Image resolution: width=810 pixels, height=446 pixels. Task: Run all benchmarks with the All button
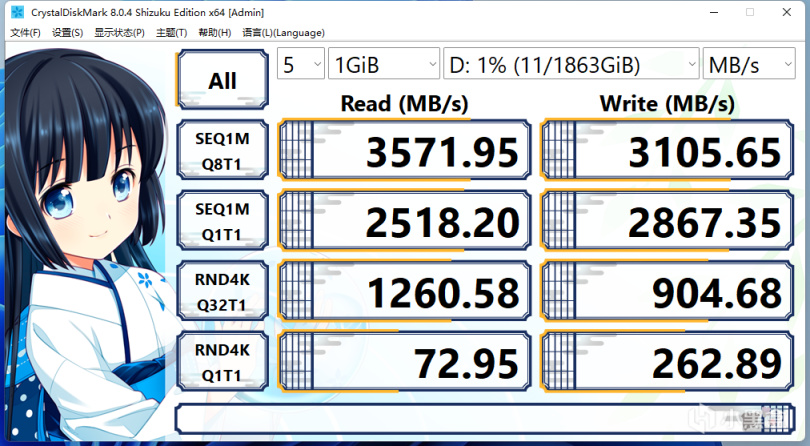pos(223,80)
